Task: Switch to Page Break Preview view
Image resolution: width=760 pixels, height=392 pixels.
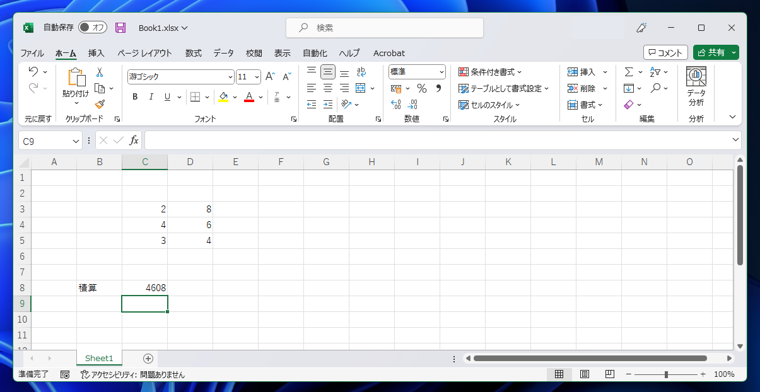Action: coord(610,374)
